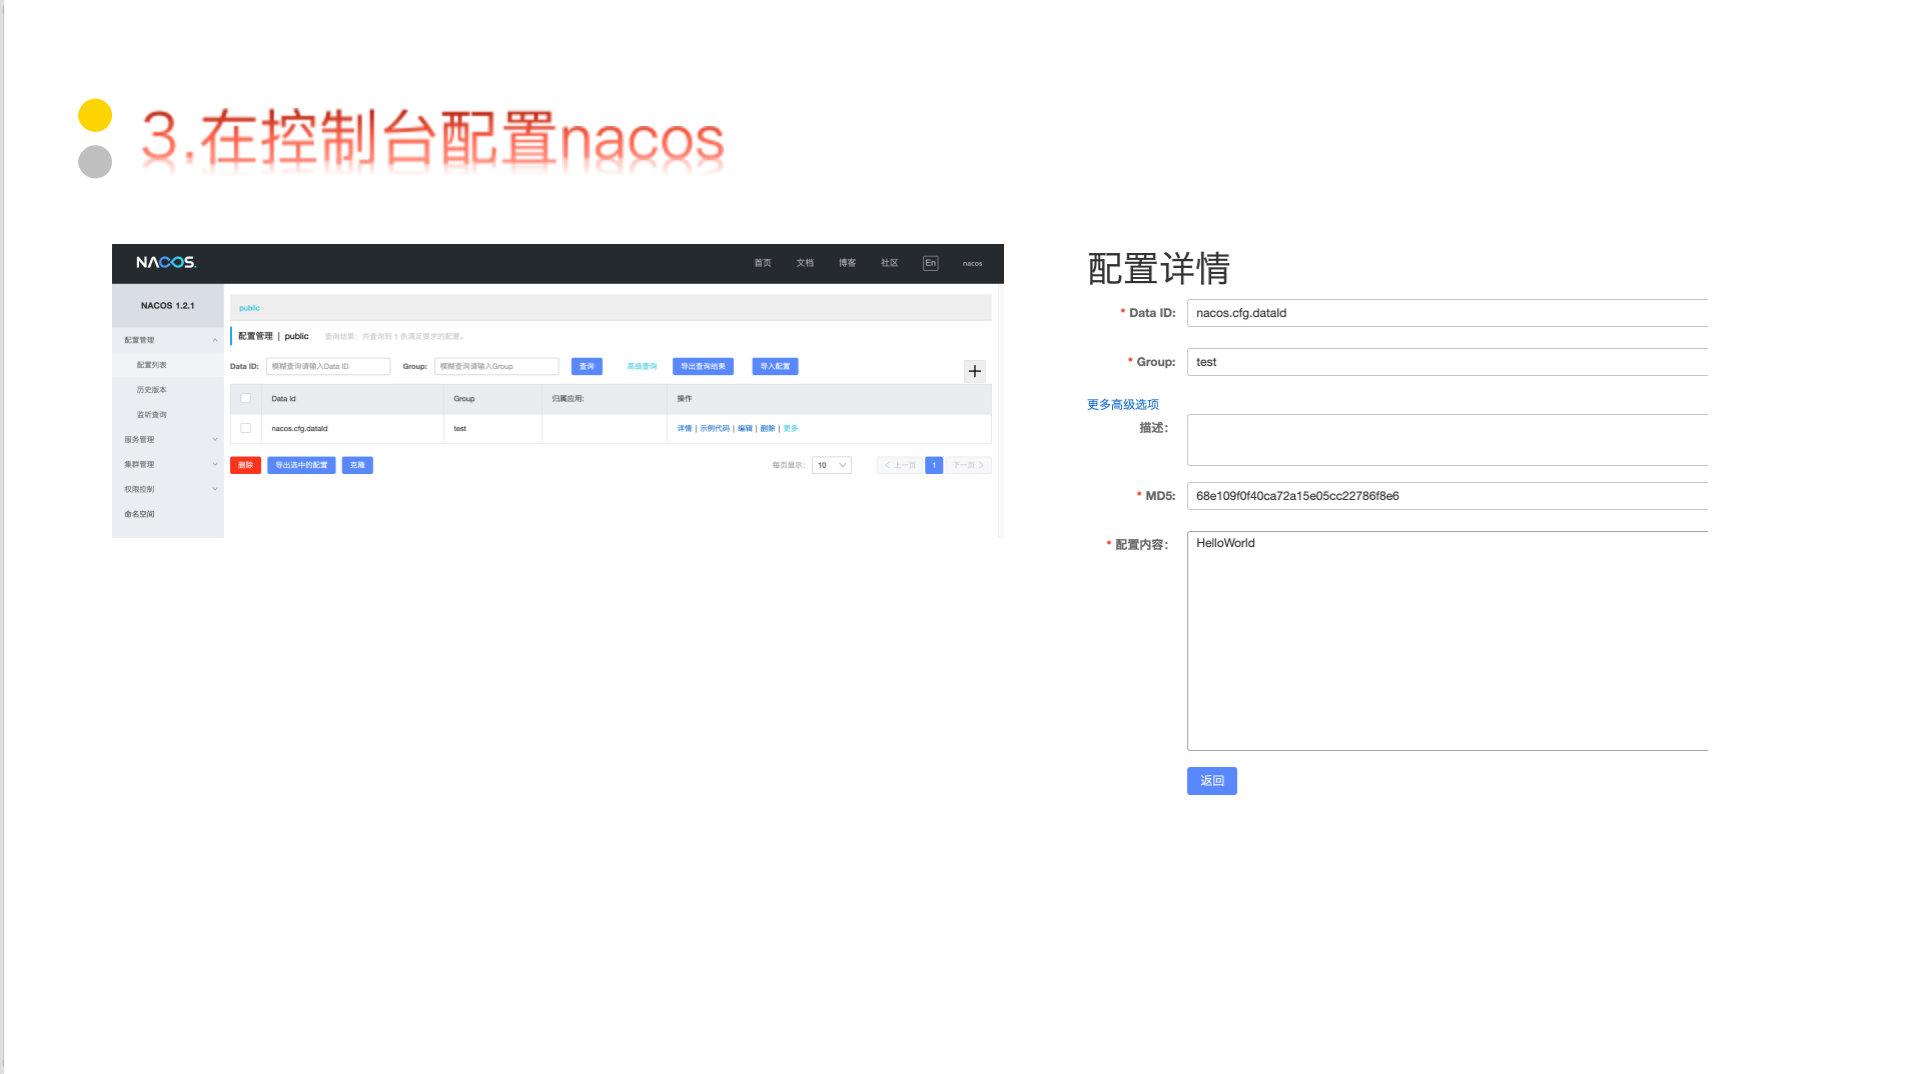Open 文档 in the top navigation
The image size is (1920, 1074).
(x=805, y=263)
